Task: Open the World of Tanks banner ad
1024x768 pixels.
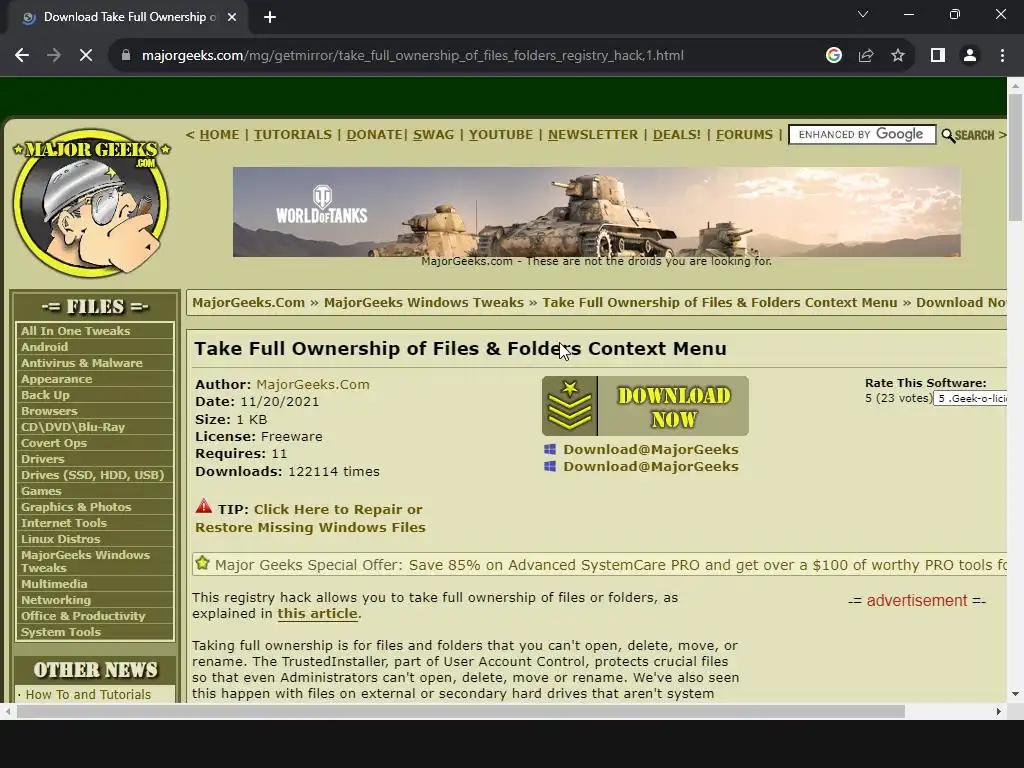Action: coord(596,212)
